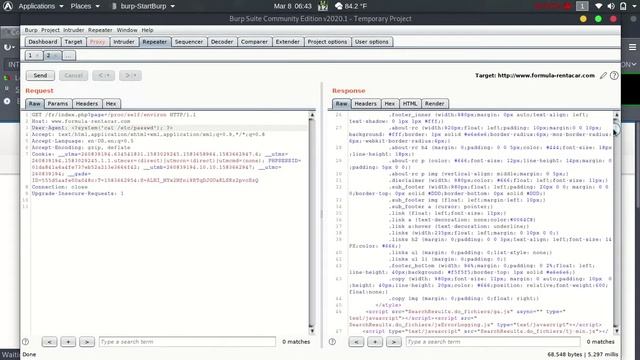Click the Wi-Fi network icon in system tray
This screenshot has height=360, width=640.
598,6
